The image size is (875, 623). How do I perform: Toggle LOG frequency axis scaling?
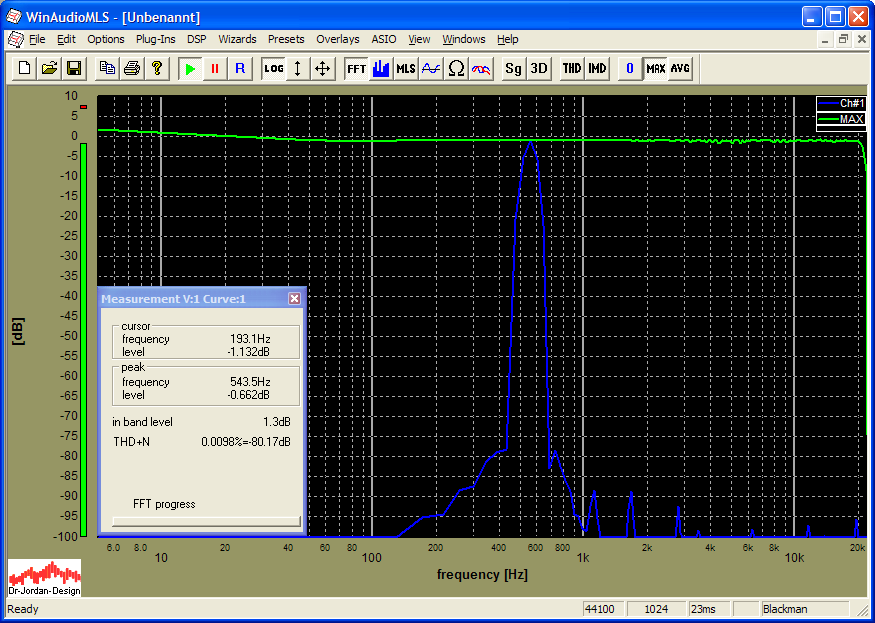click(x=273, y=68)
